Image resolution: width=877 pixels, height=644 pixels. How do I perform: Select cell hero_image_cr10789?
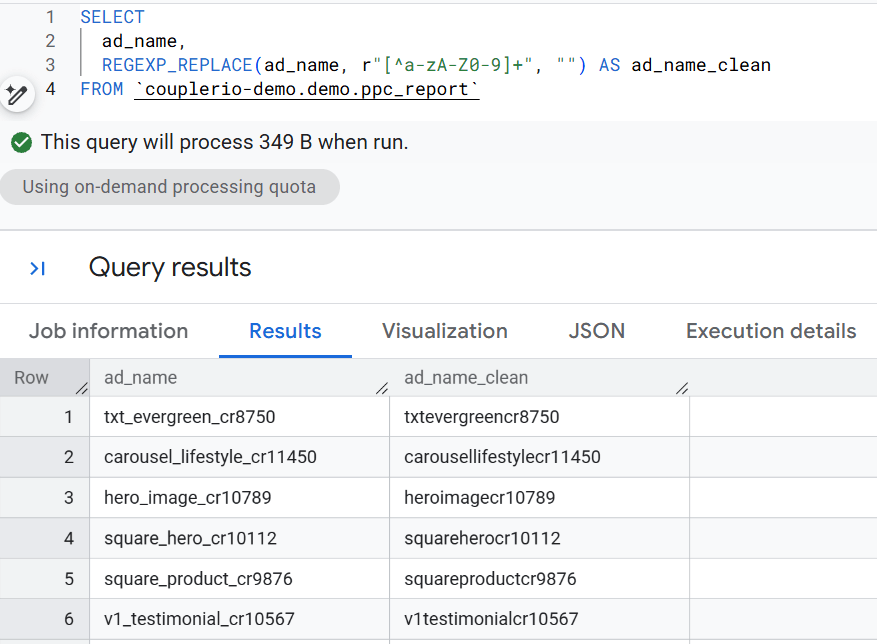(239, 497)
